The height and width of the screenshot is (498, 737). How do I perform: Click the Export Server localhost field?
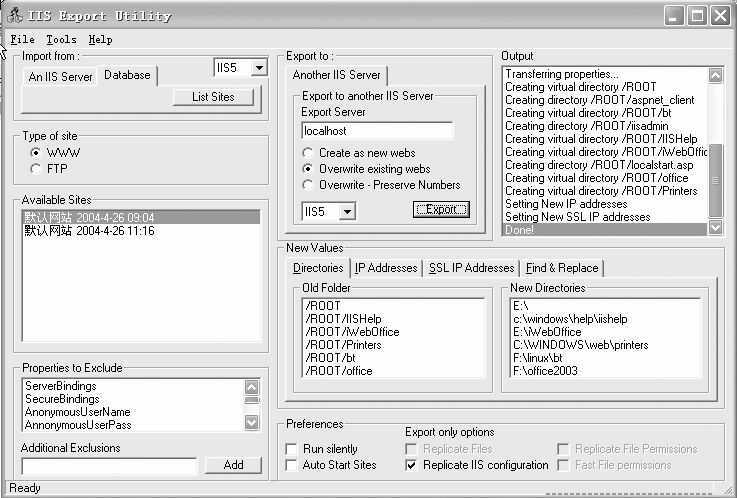[x=377, y=131]
